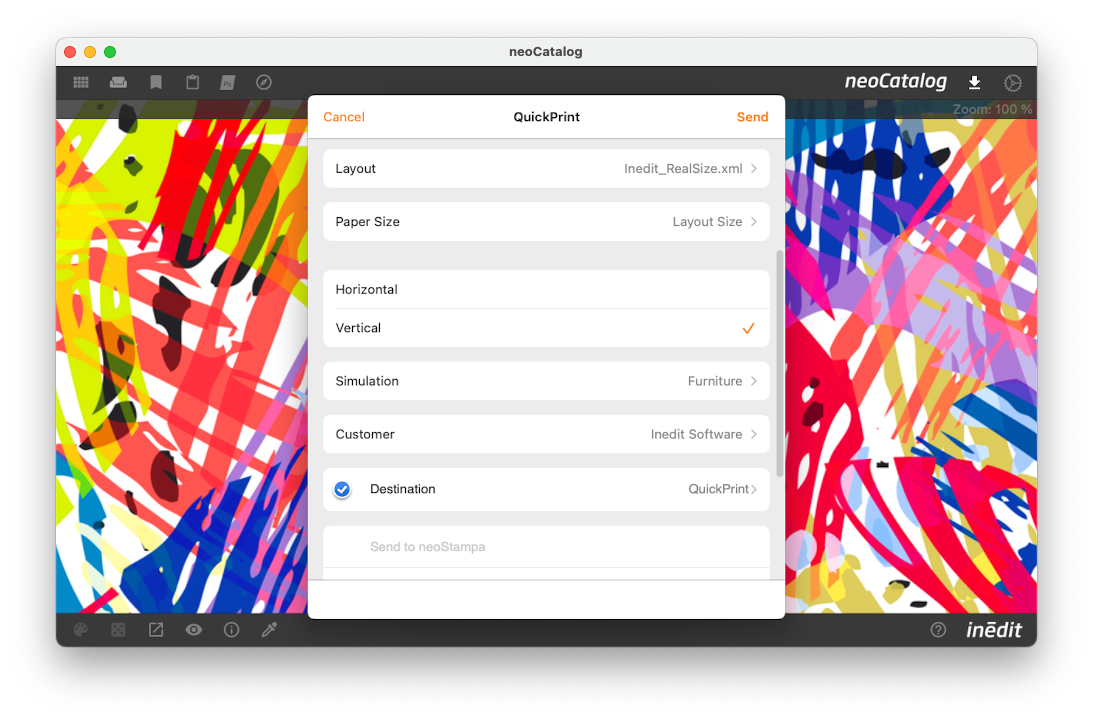Screen dimensions: 1093x721
Task: Click the inedit logo at bottom right
Action: (x=994, y=630)
